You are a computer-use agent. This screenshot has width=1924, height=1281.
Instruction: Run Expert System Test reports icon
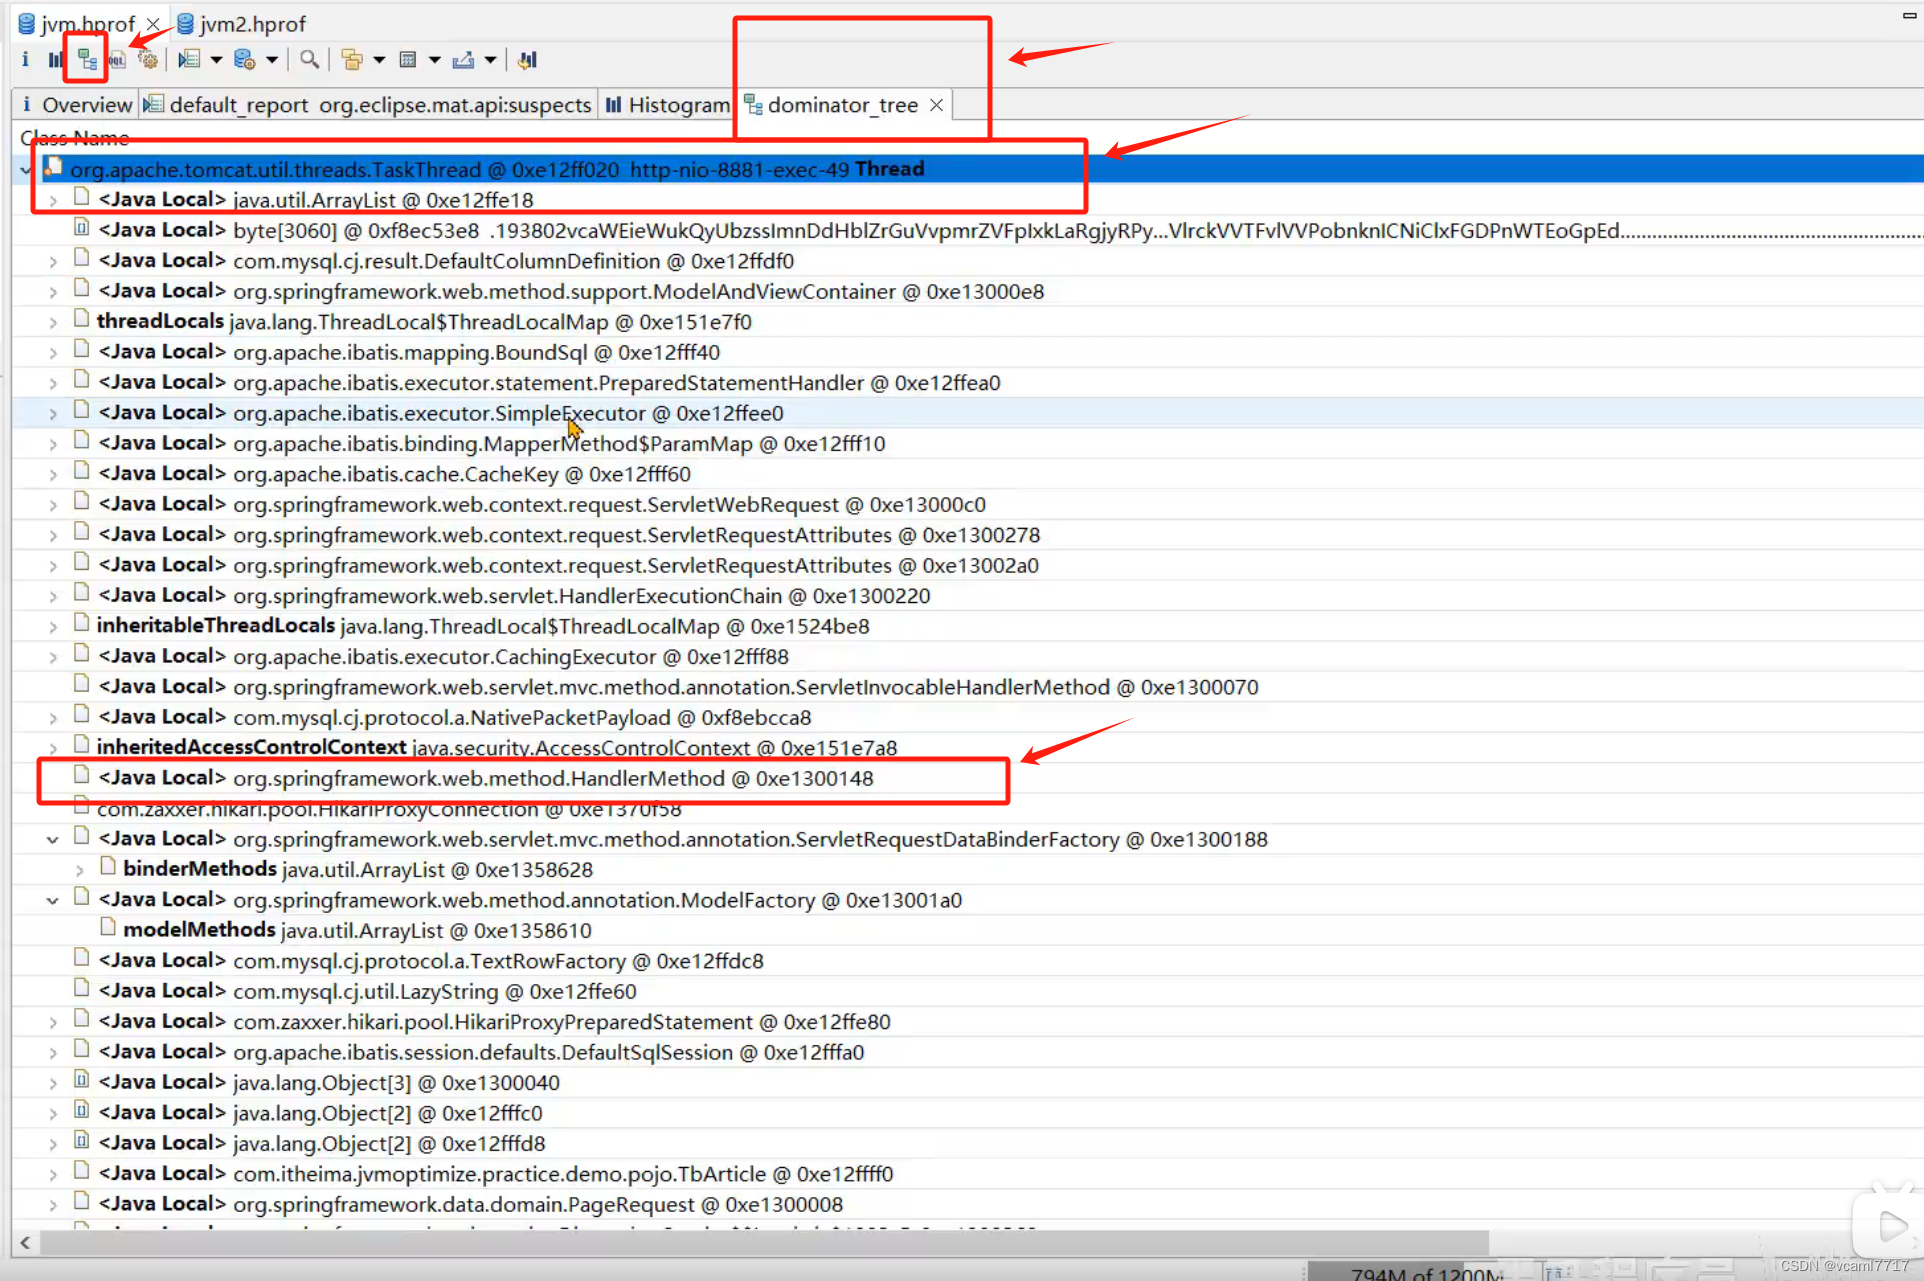click(x=189, y=60)
